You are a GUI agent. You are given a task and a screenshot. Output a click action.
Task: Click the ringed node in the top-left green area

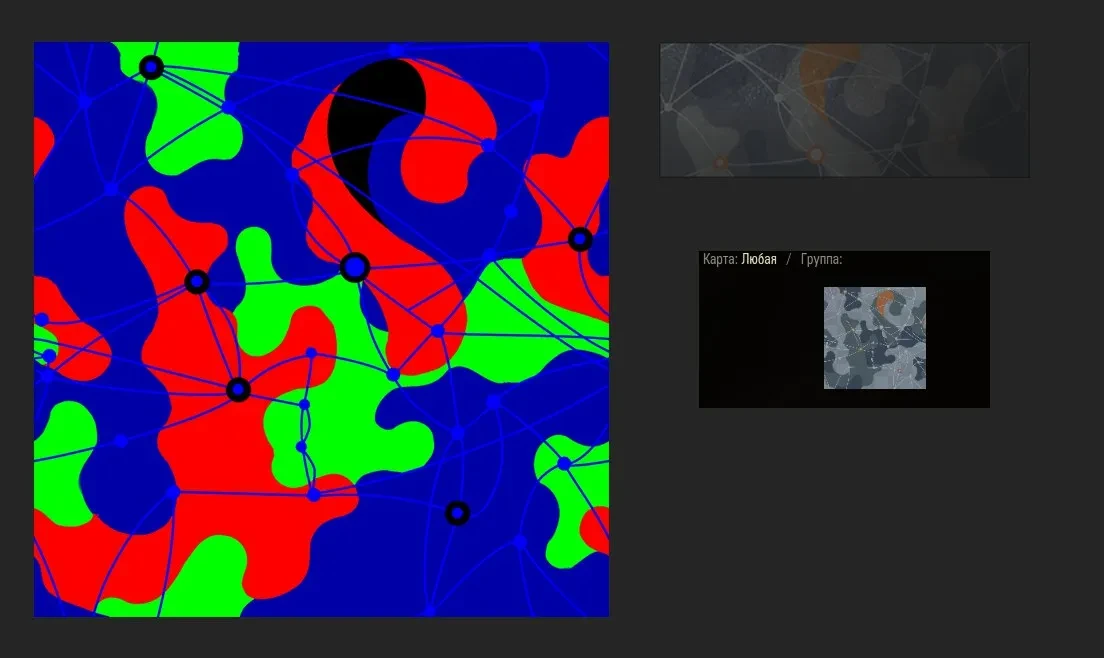coord(151,67)
